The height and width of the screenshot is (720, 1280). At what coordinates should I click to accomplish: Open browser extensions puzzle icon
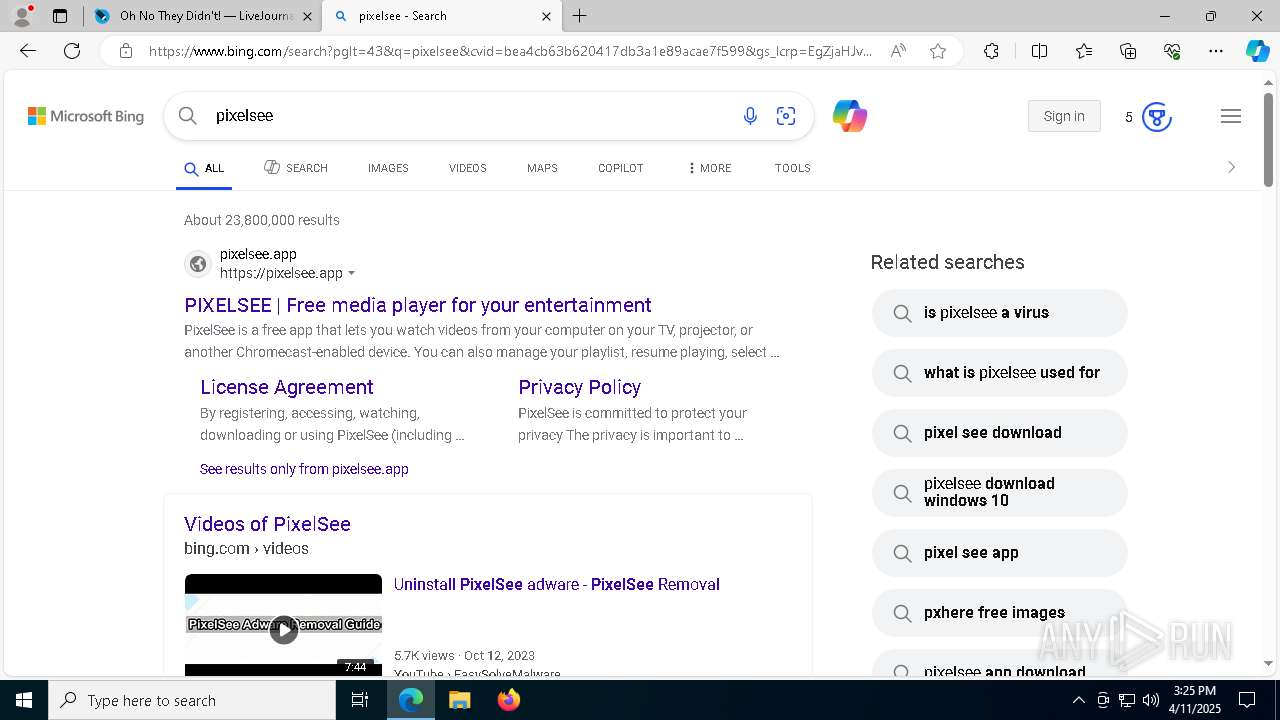(991, 51)
